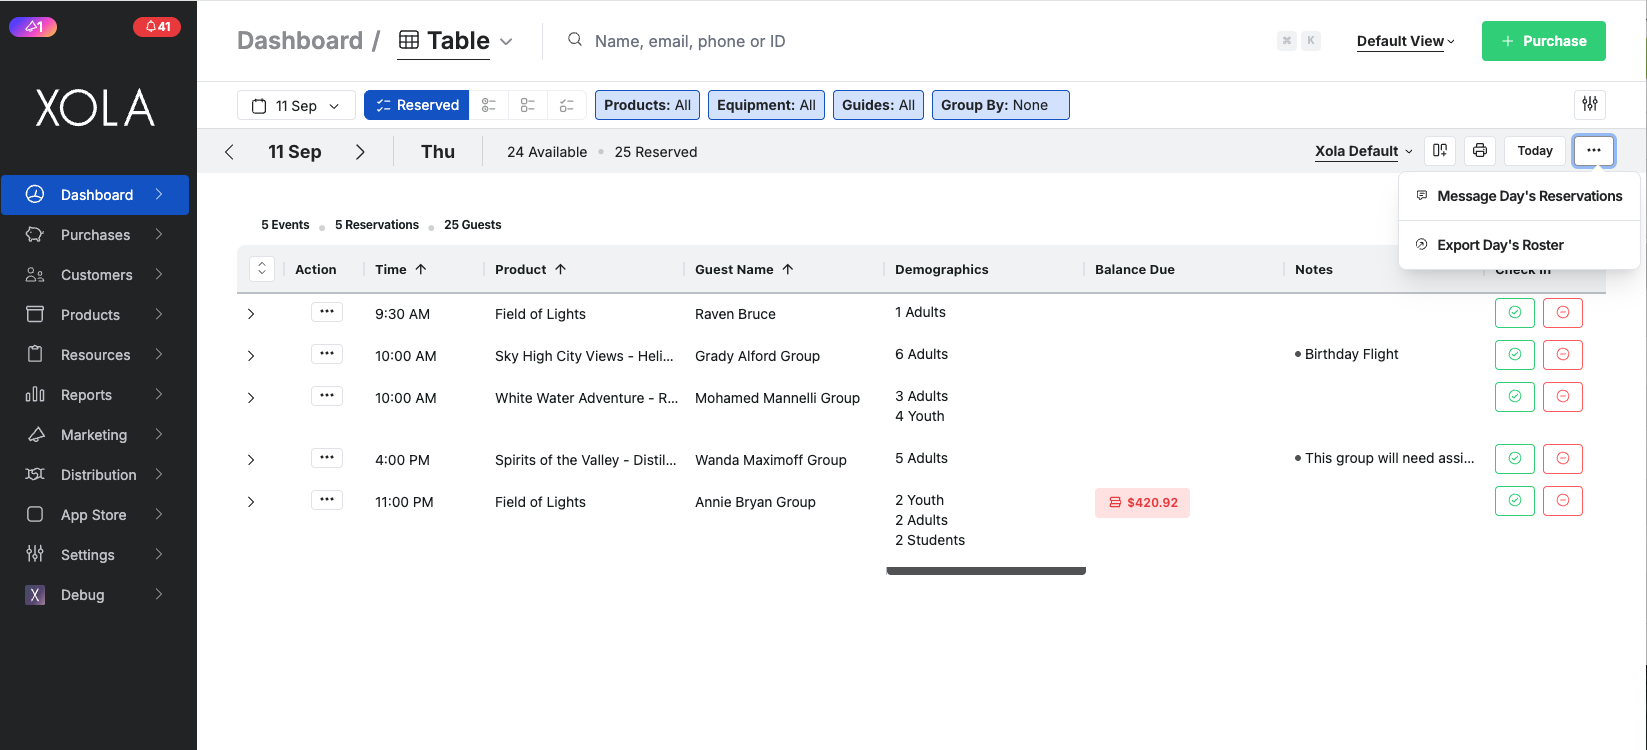Select Message Day's Reservations menu item
This screenshot has height=750, width=1647.
(x=1519, y=196)
